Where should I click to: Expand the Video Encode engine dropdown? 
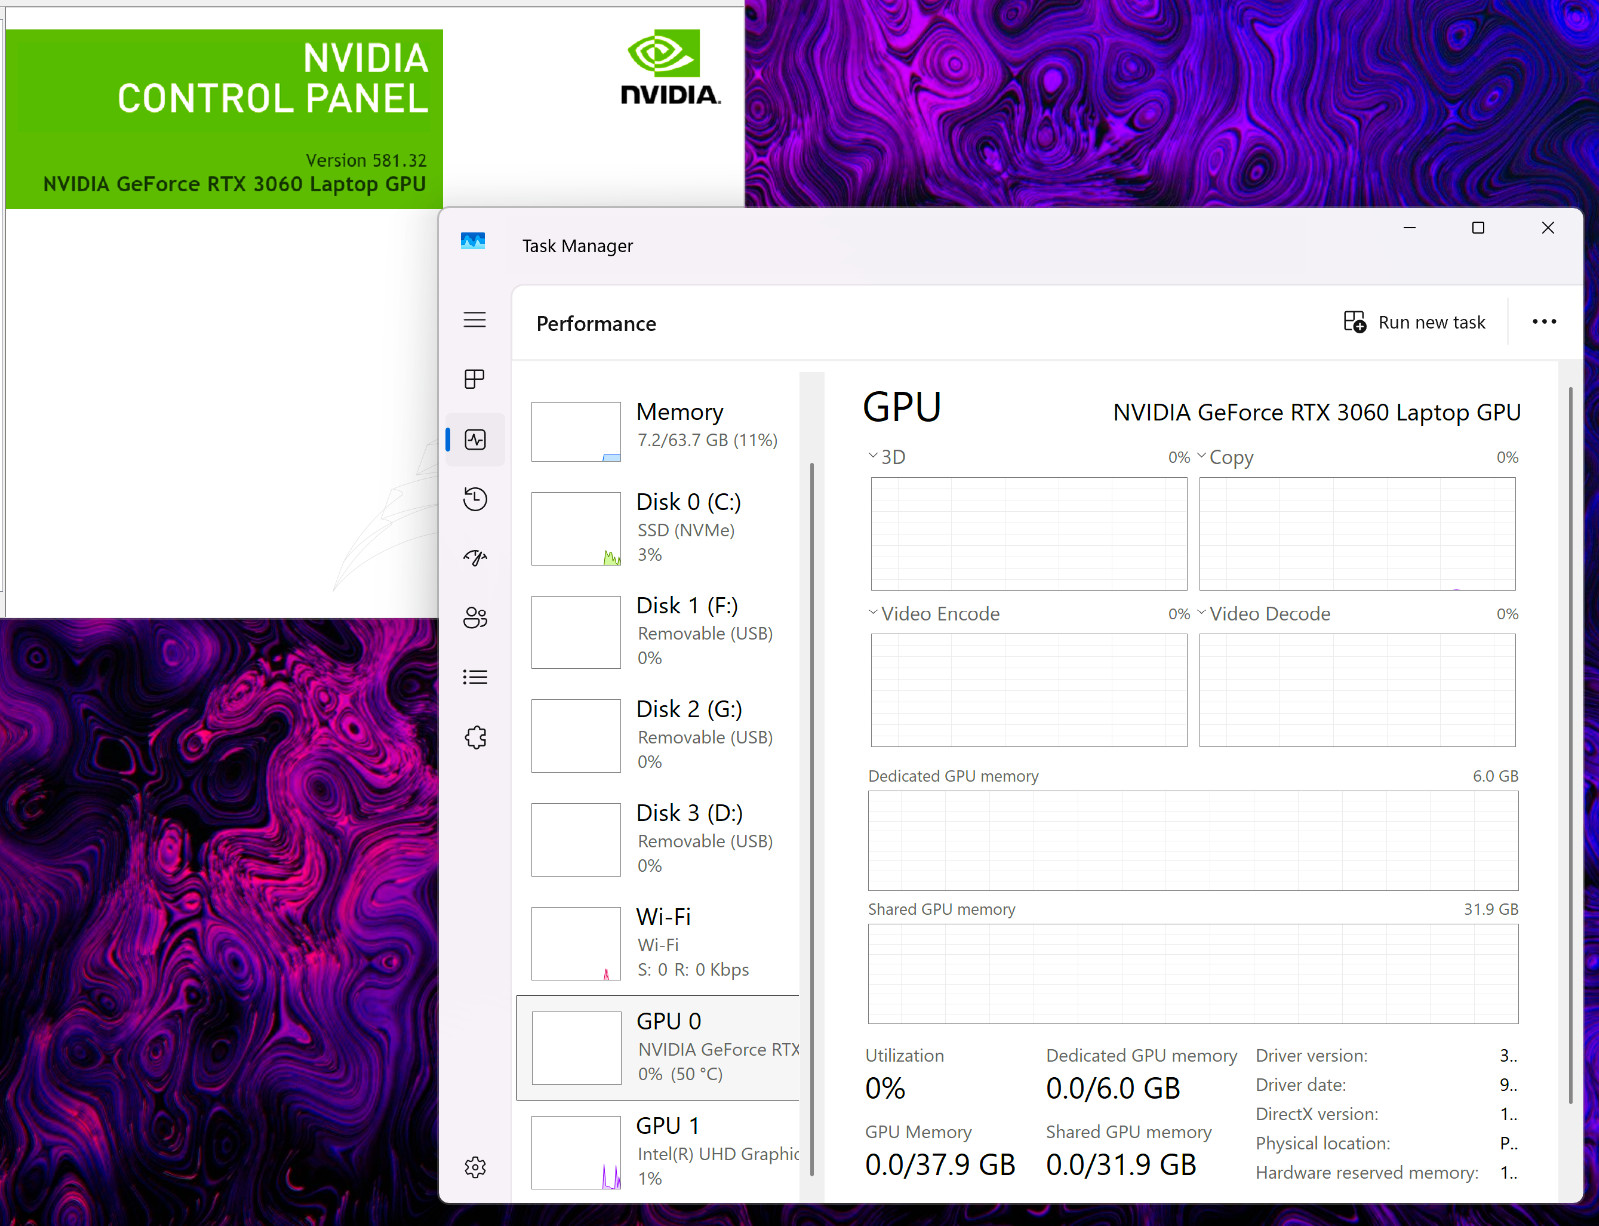coord(873,613)
